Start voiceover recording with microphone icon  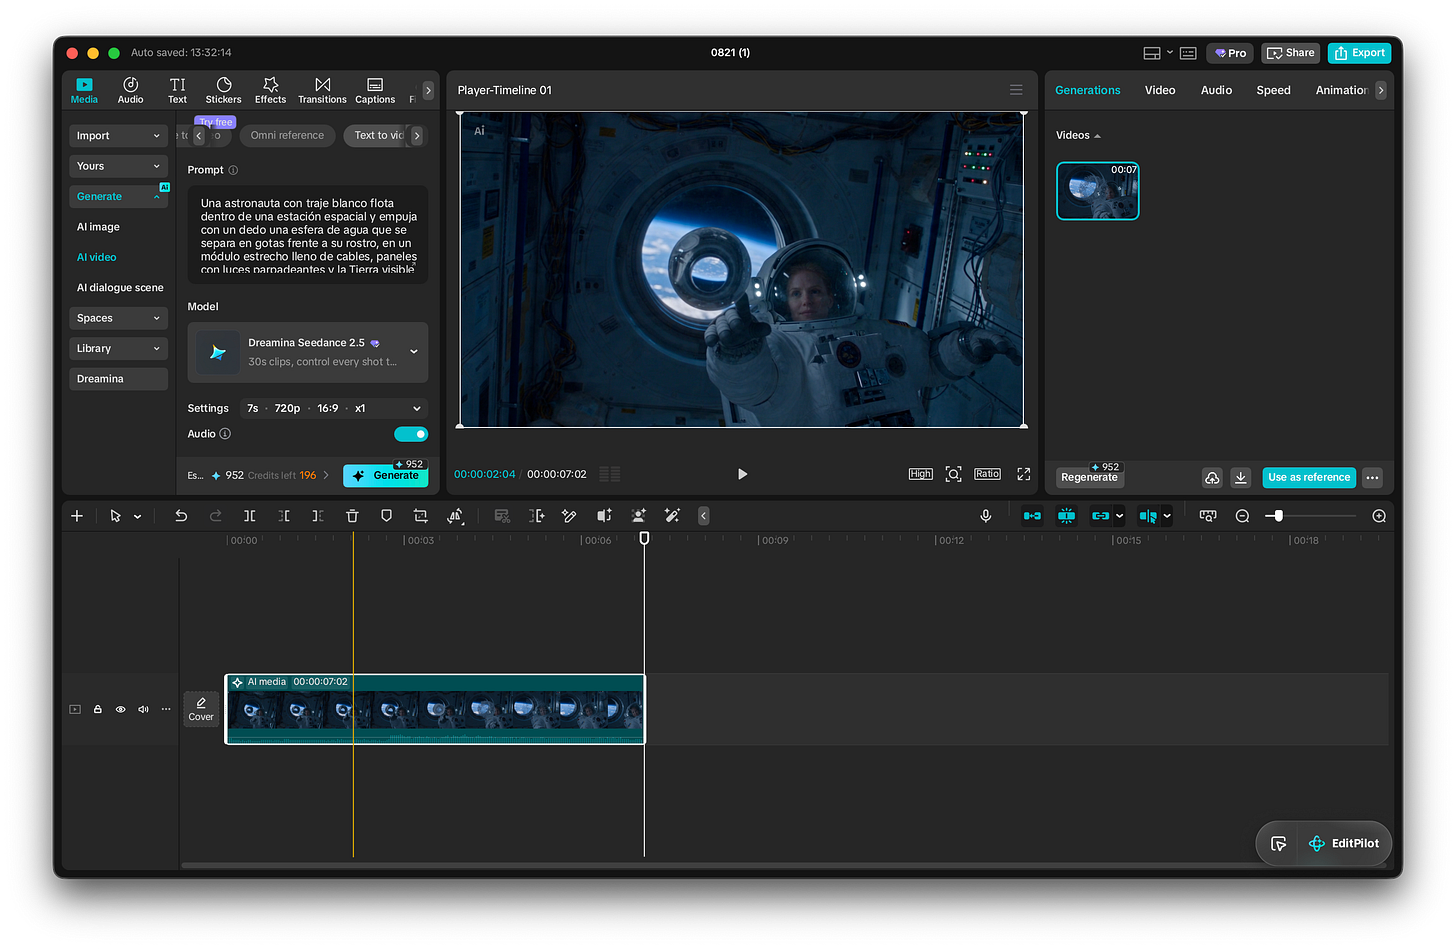(986, 516)
